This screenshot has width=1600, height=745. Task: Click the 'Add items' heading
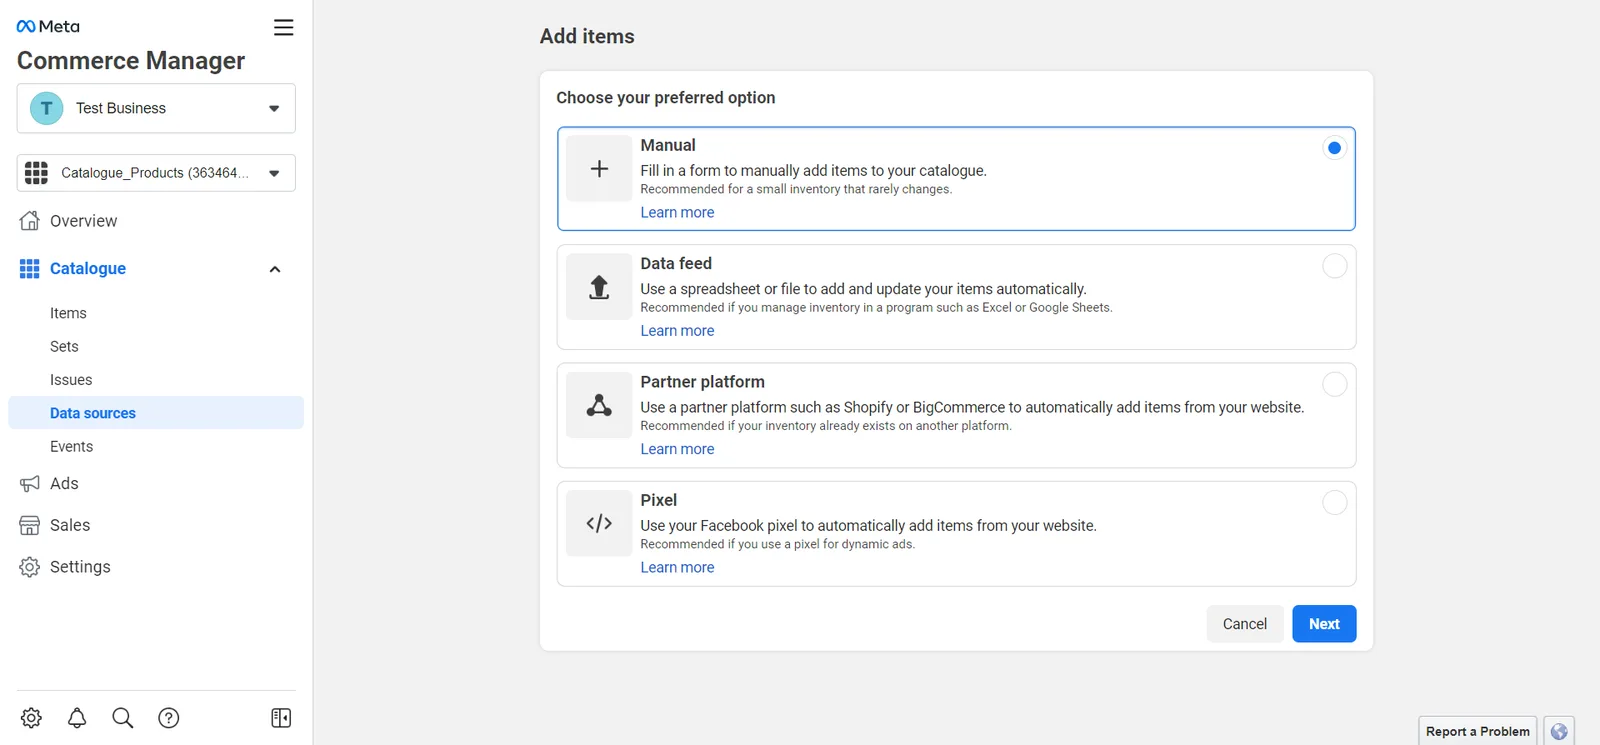click(x=587, y=36)
